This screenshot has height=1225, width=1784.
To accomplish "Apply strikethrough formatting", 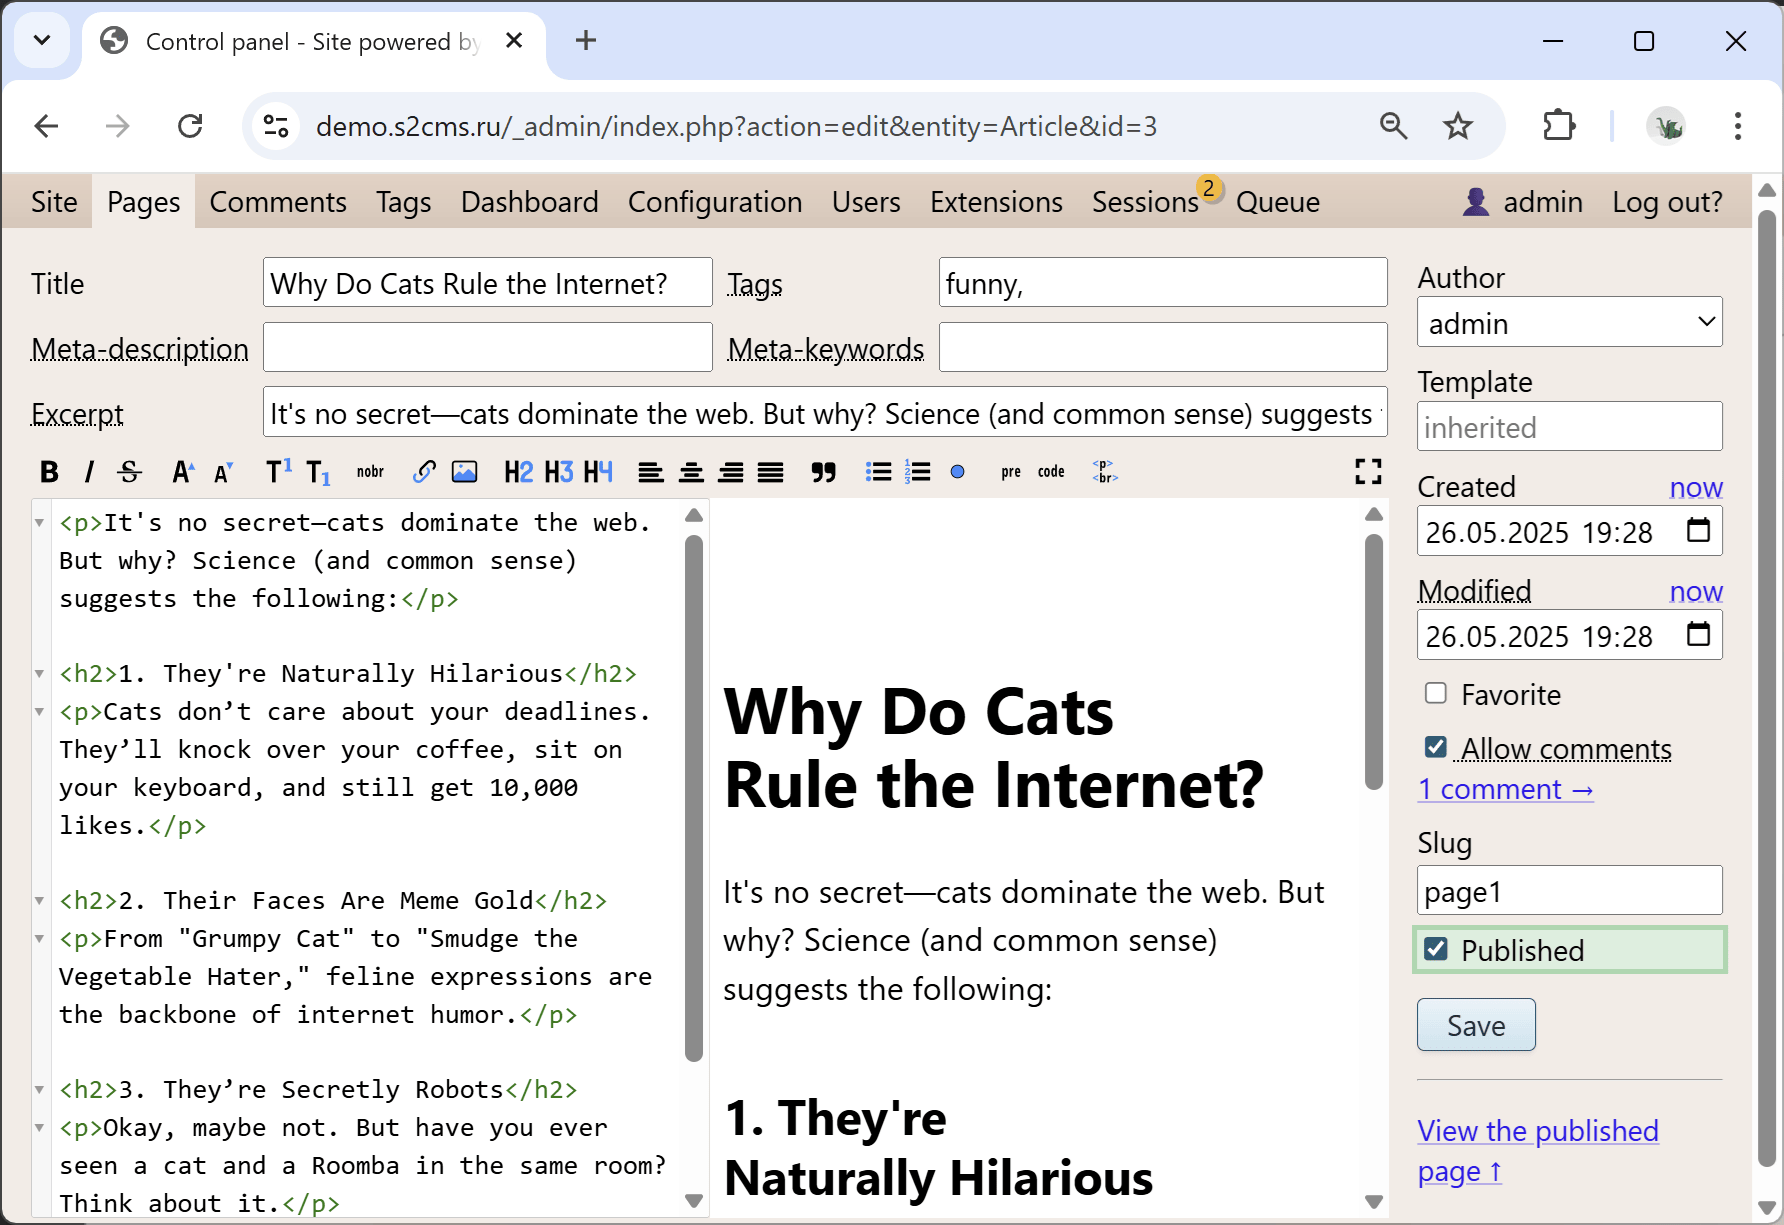I will 129,472.
